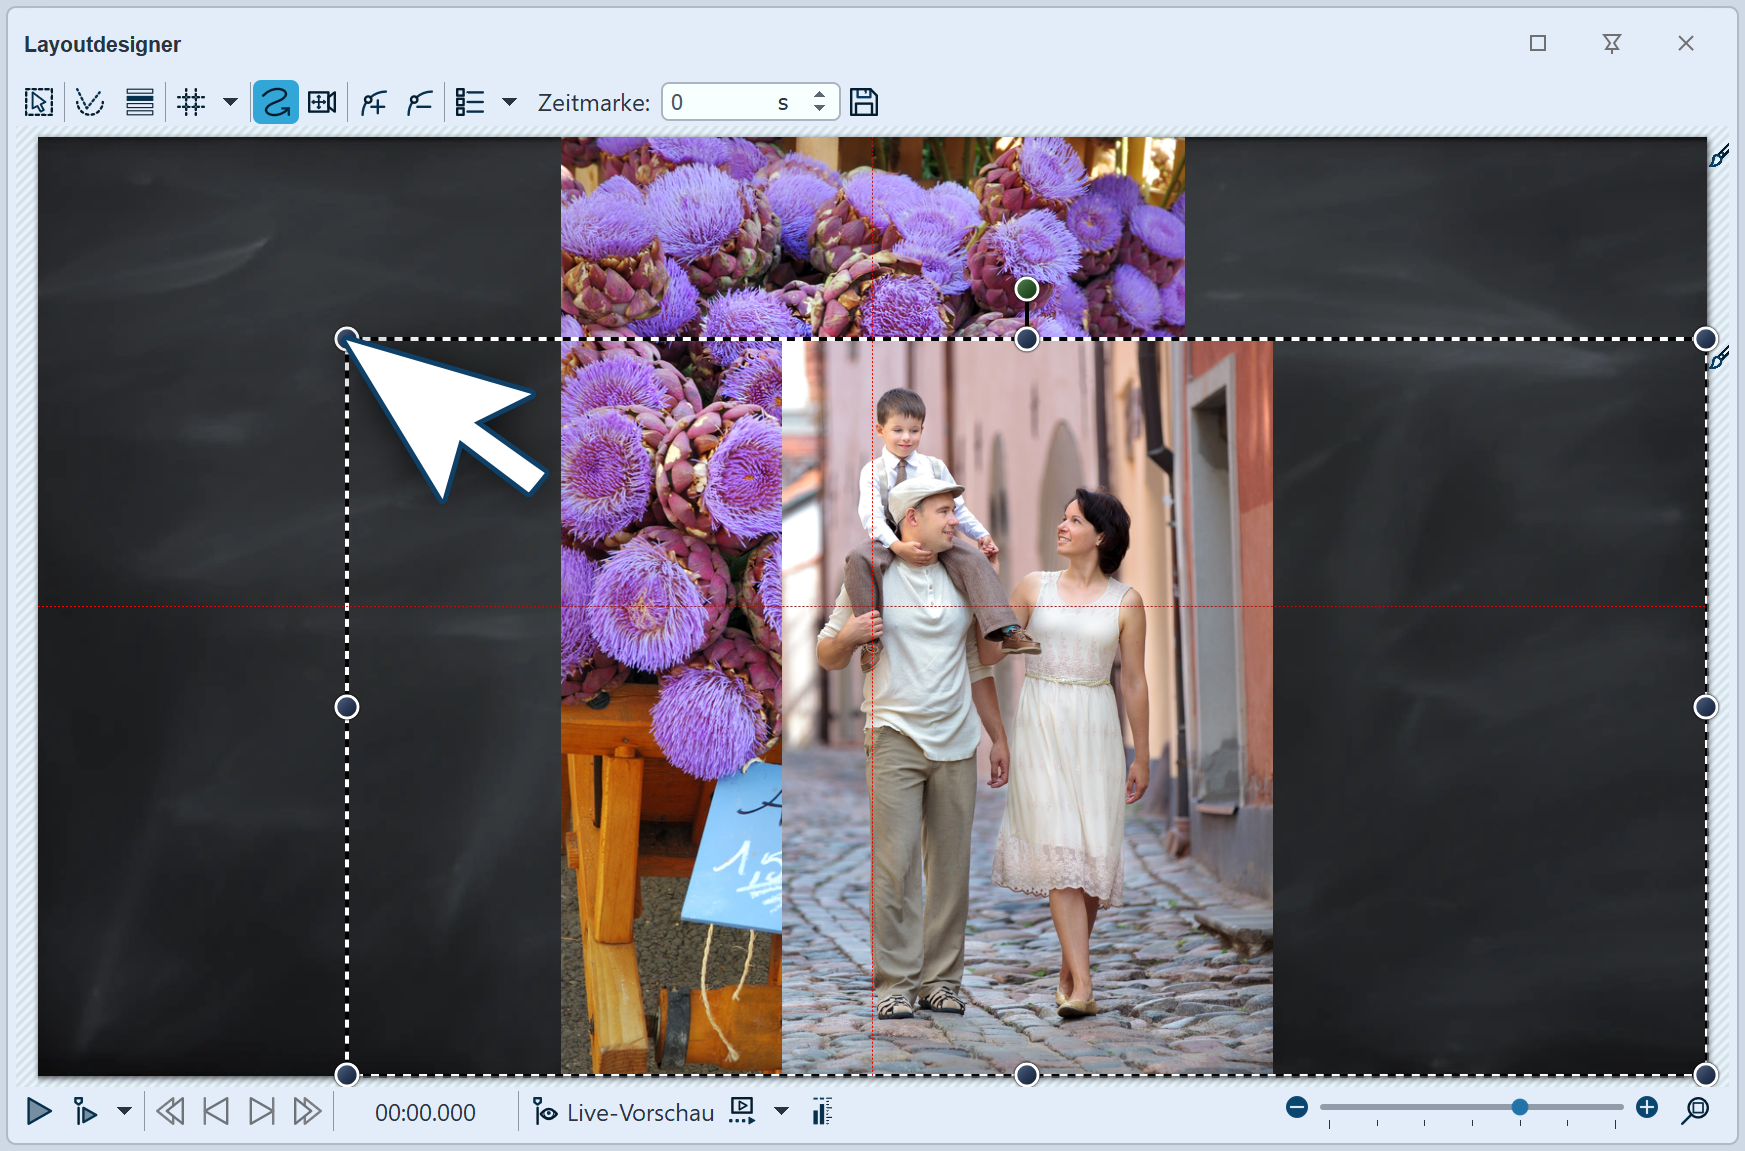Delete the selected keyframe point
The image size is (1745, 1151).
pyautogui.click(x=420, y=101)
